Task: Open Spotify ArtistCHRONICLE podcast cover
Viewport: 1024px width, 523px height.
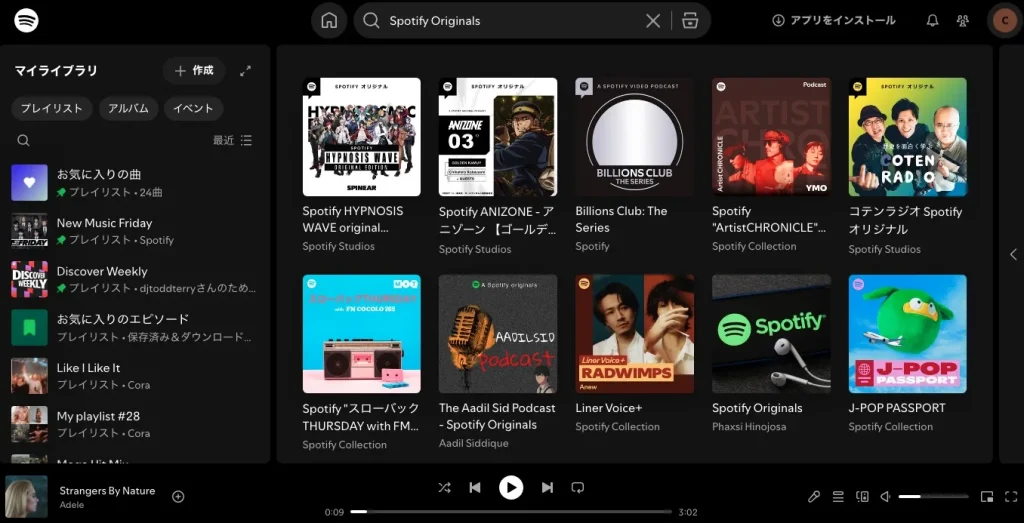Action: tap(771, 137)
